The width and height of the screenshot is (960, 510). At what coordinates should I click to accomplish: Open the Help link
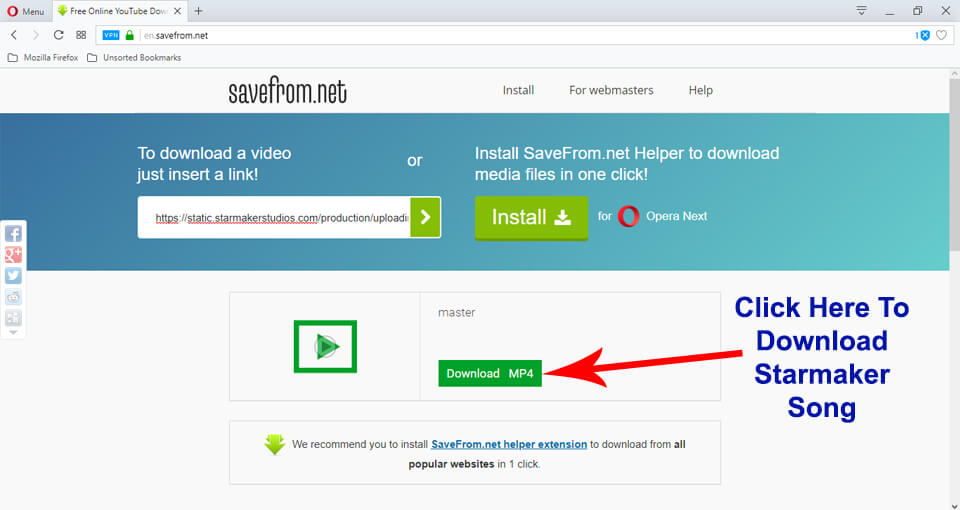tap(700, 90)
